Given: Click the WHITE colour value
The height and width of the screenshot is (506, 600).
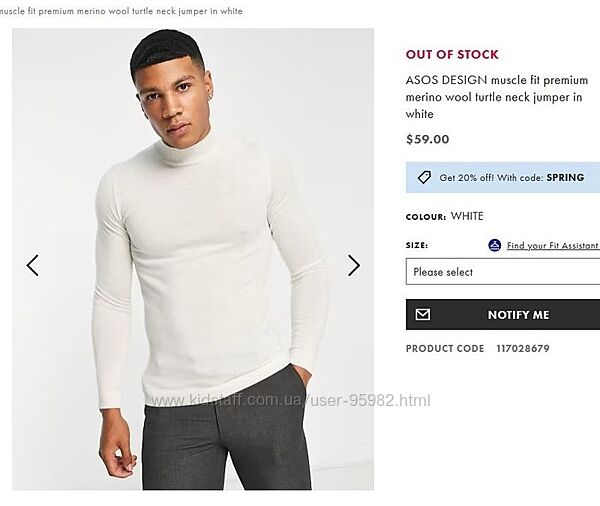Looking at the screenshot, I should tap(467, 216).
